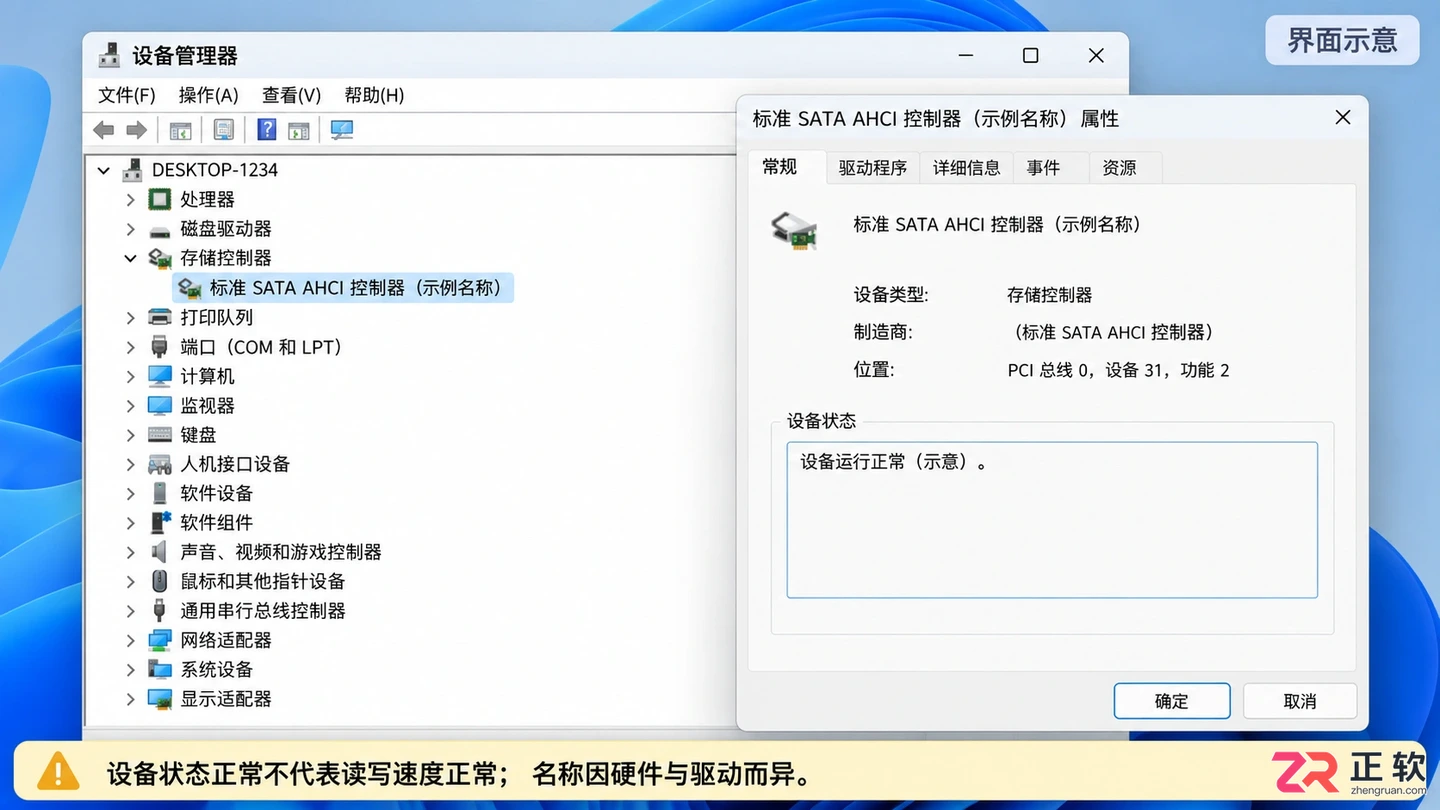Switch to the 驱动程序 tab
The height and width of the screenshot is (810, 1440).
tap(873, 168)
